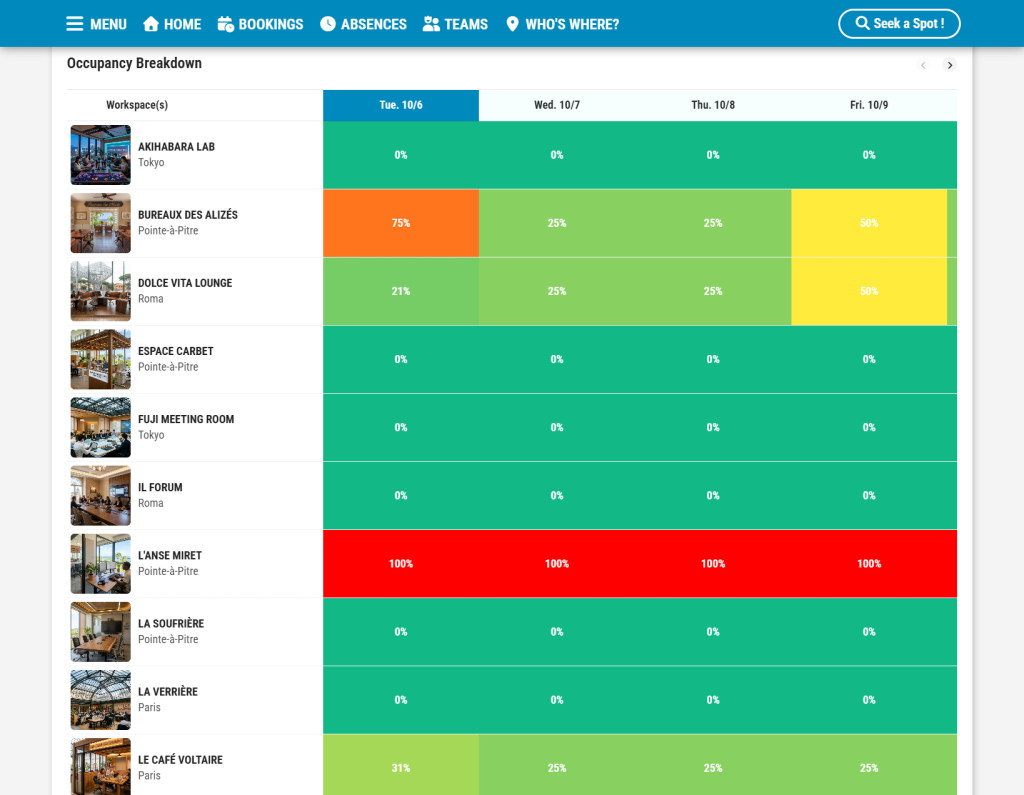Open the Fuji Meeting Room thumbnail
This screenshot has width=1024, height=795.
coord(101,427)
